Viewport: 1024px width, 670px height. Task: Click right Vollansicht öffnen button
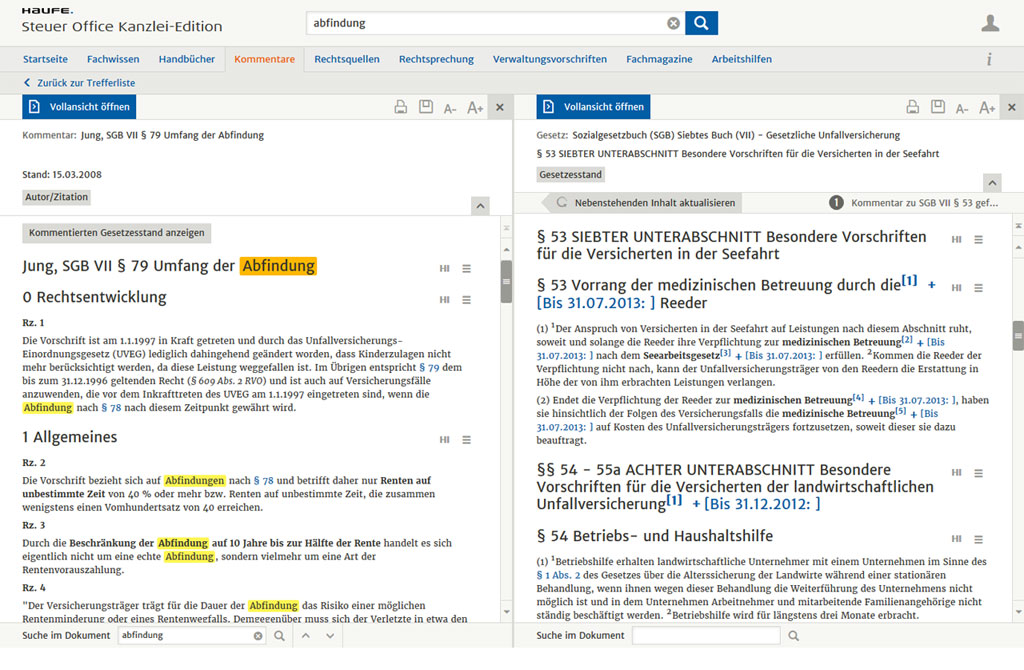point(593,107)
